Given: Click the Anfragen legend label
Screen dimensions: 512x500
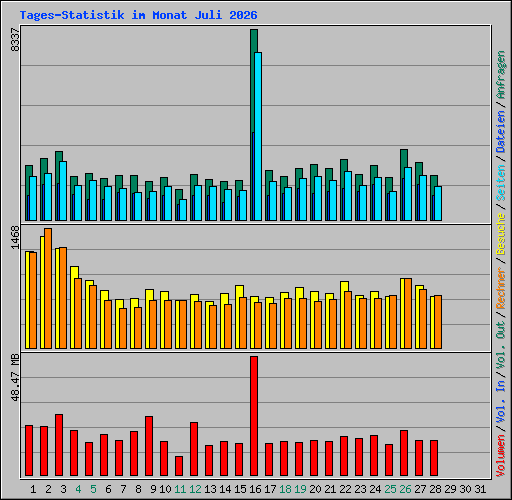Looking at the screenshot, I should 501,75.
